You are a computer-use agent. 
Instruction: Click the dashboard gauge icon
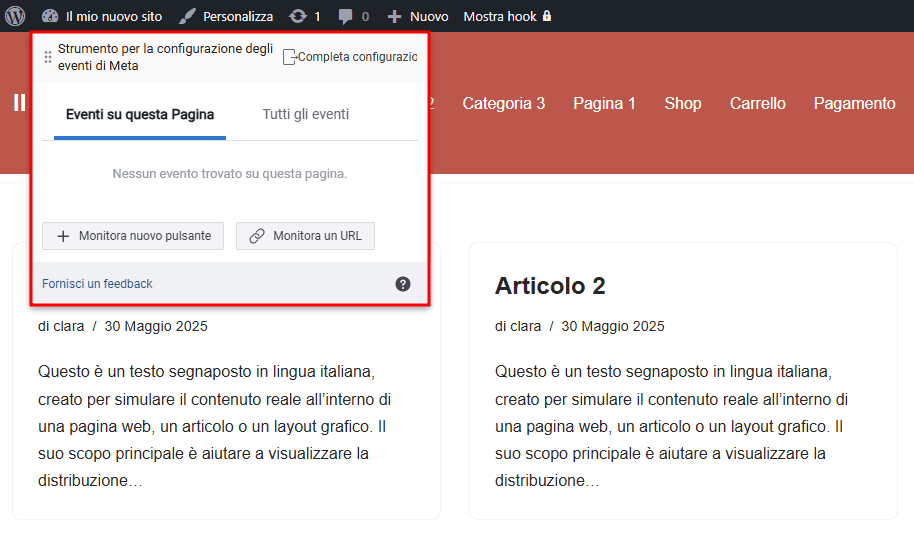pos(50,16)
